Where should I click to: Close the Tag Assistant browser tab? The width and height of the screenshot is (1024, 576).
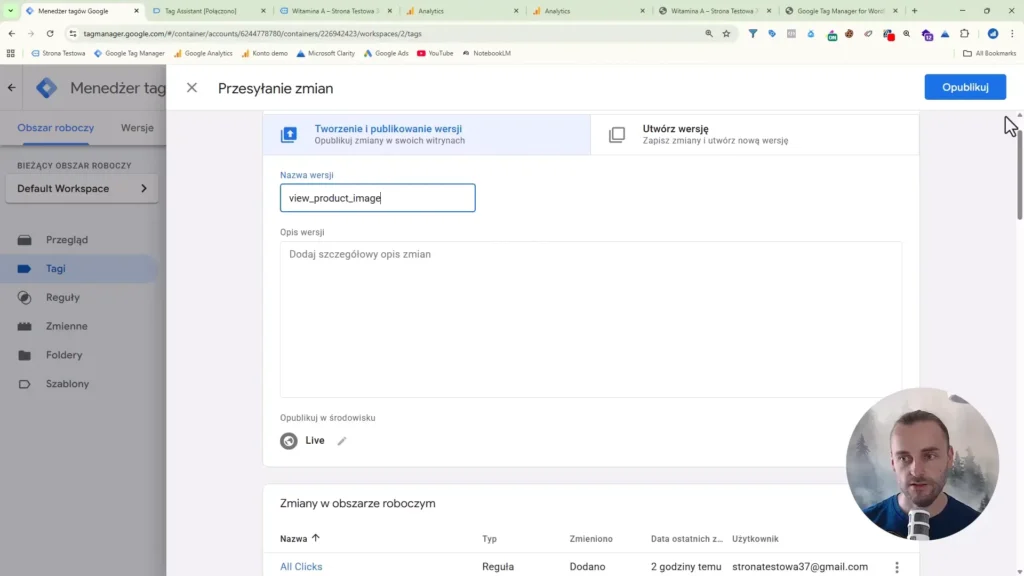click(x=263, y=11)
